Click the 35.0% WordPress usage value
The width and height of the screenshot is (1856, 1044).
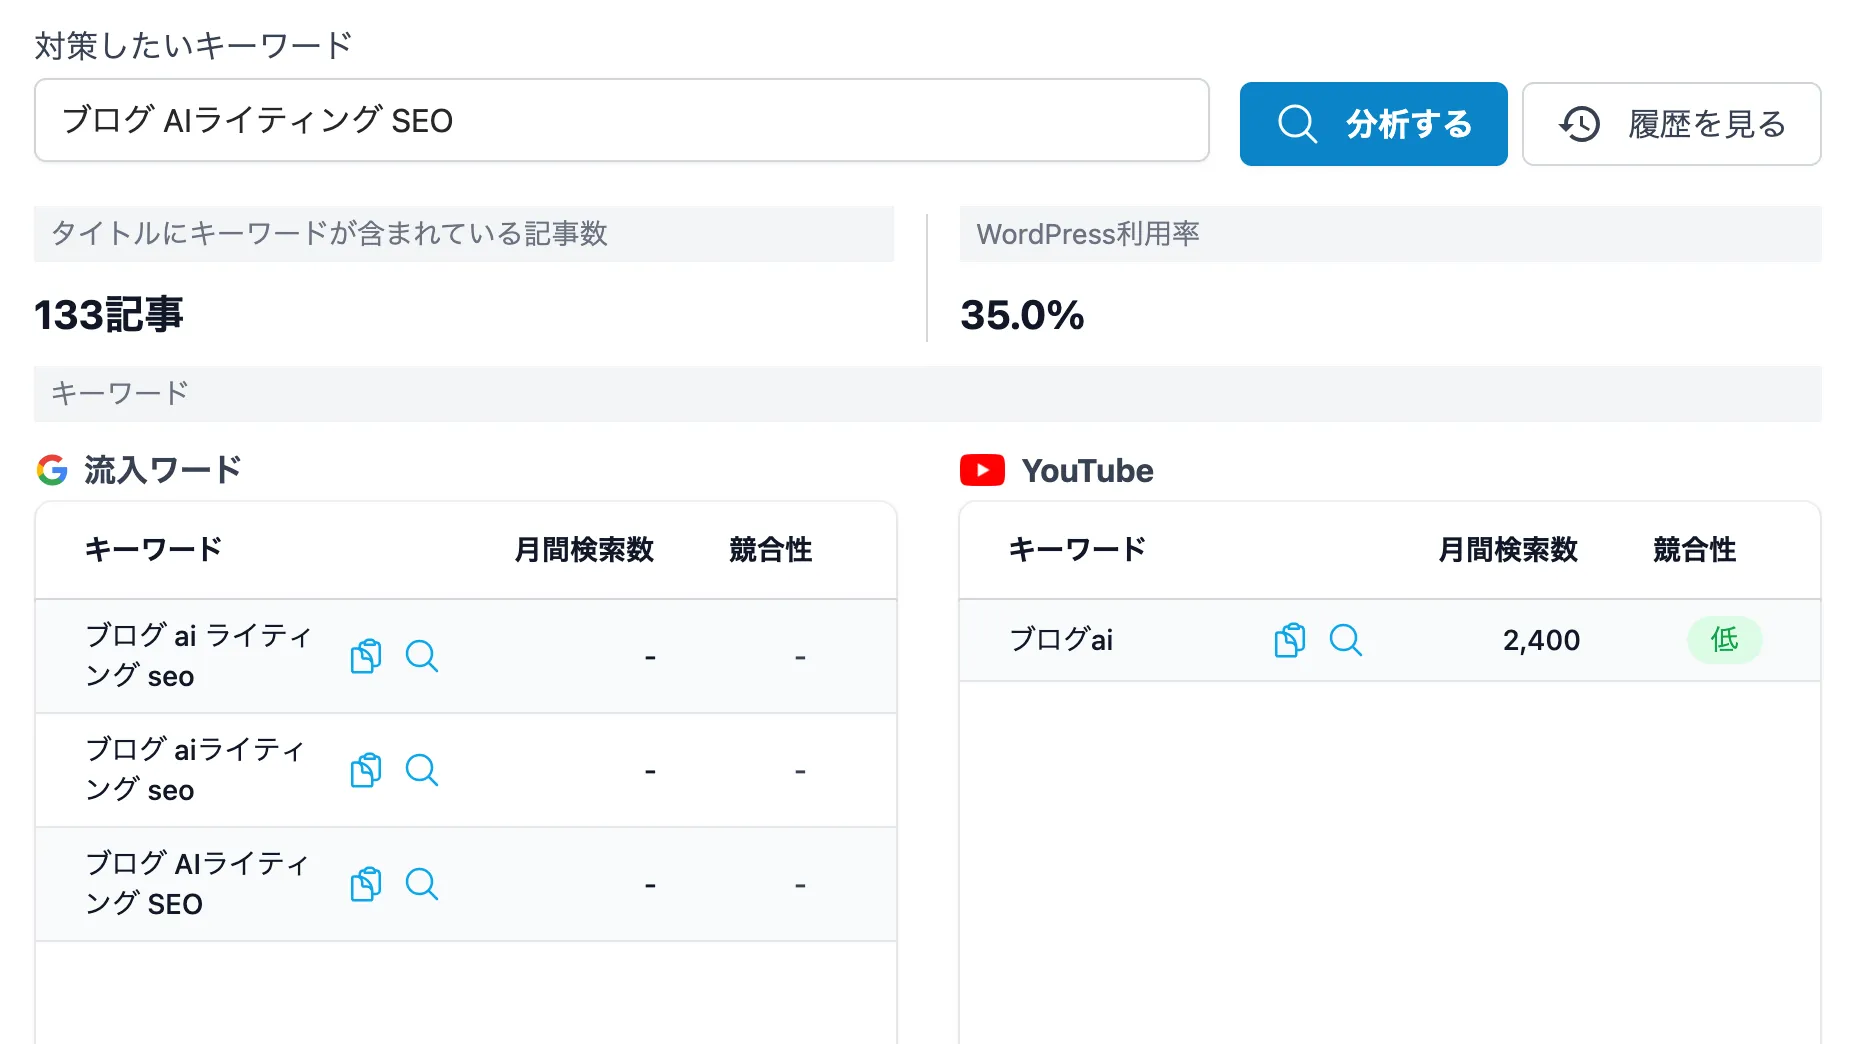(x=1022, y=315)
